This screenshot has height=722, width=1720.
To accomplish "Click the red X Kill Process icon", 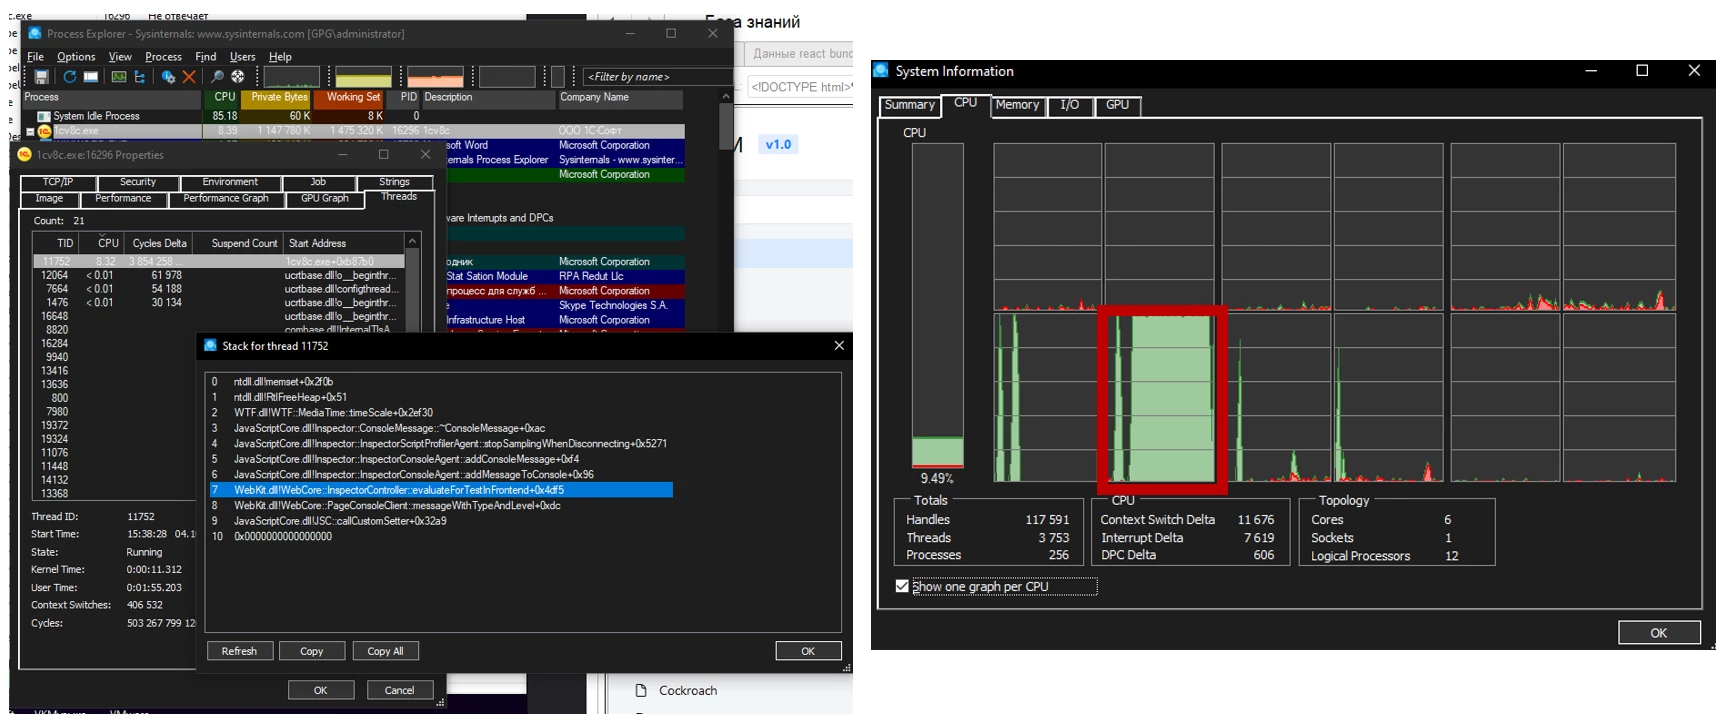I will click(x=189, y=77).
